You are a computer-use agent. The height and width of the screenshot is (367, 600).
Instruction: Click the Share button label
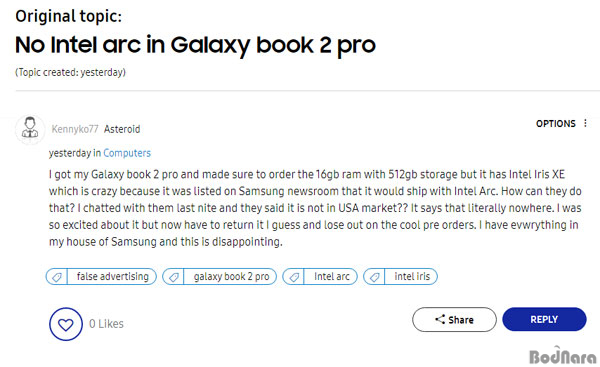coord(461,320)
